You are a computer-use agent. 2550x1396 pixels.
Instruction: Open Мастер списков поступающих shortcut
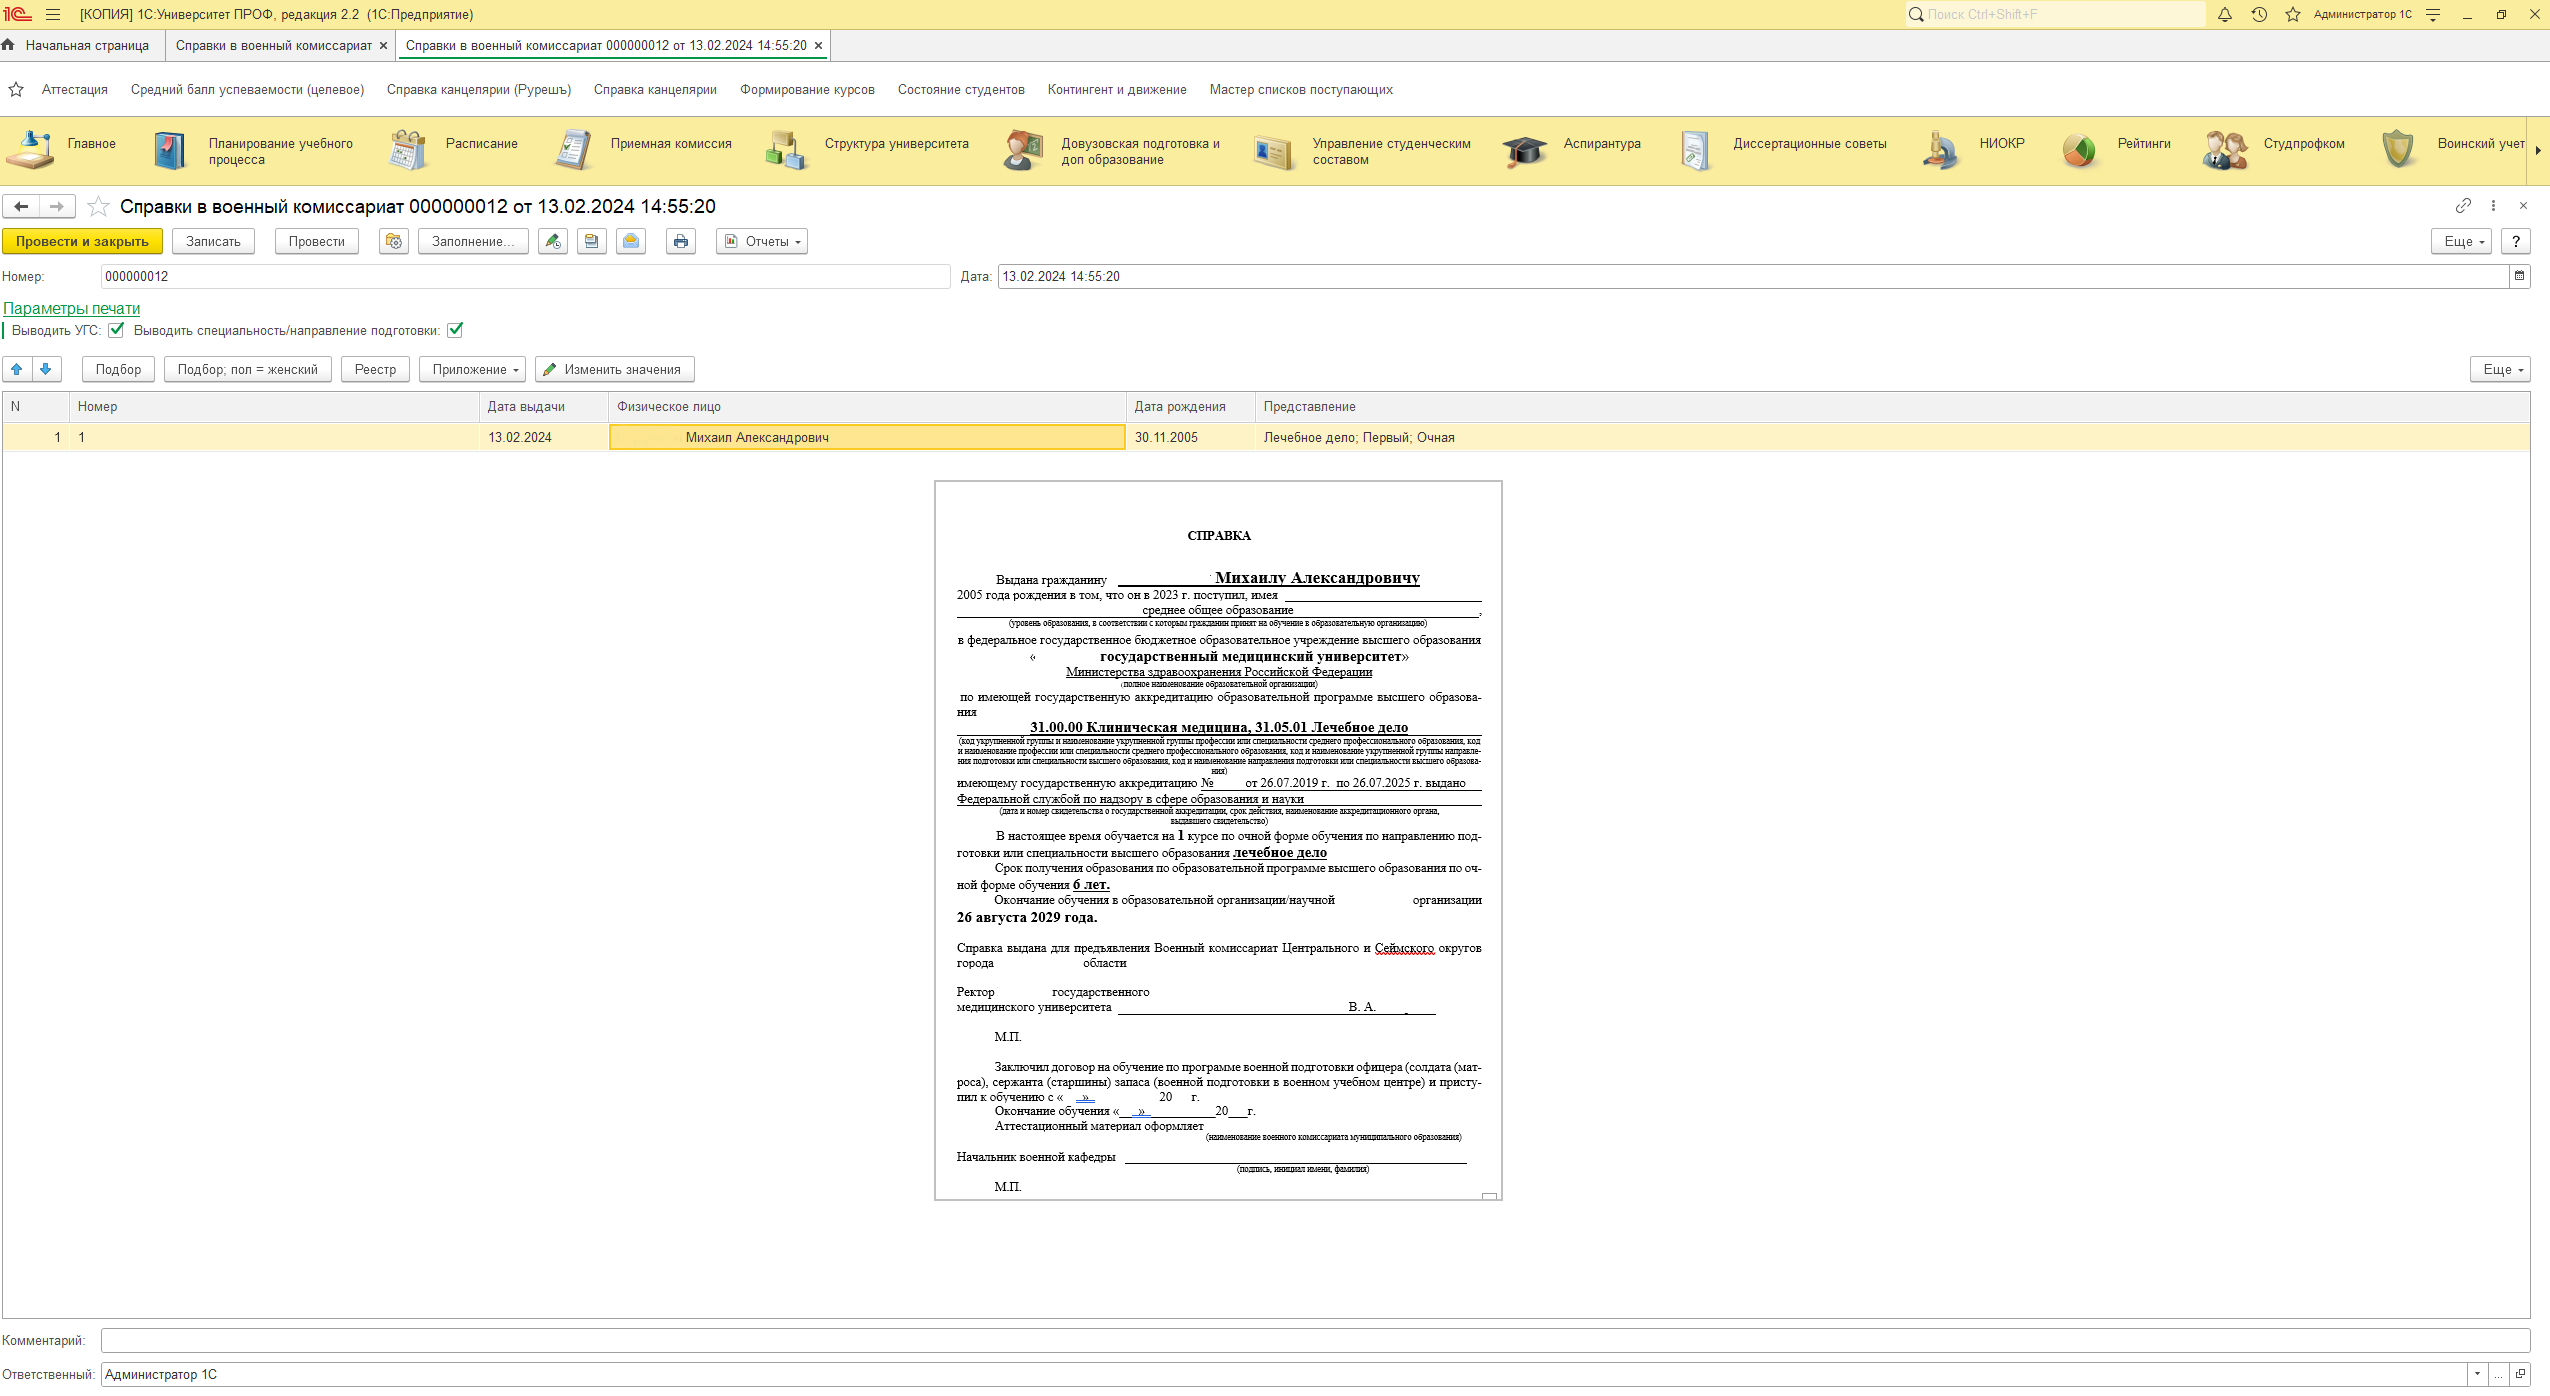coord(1301,90)
